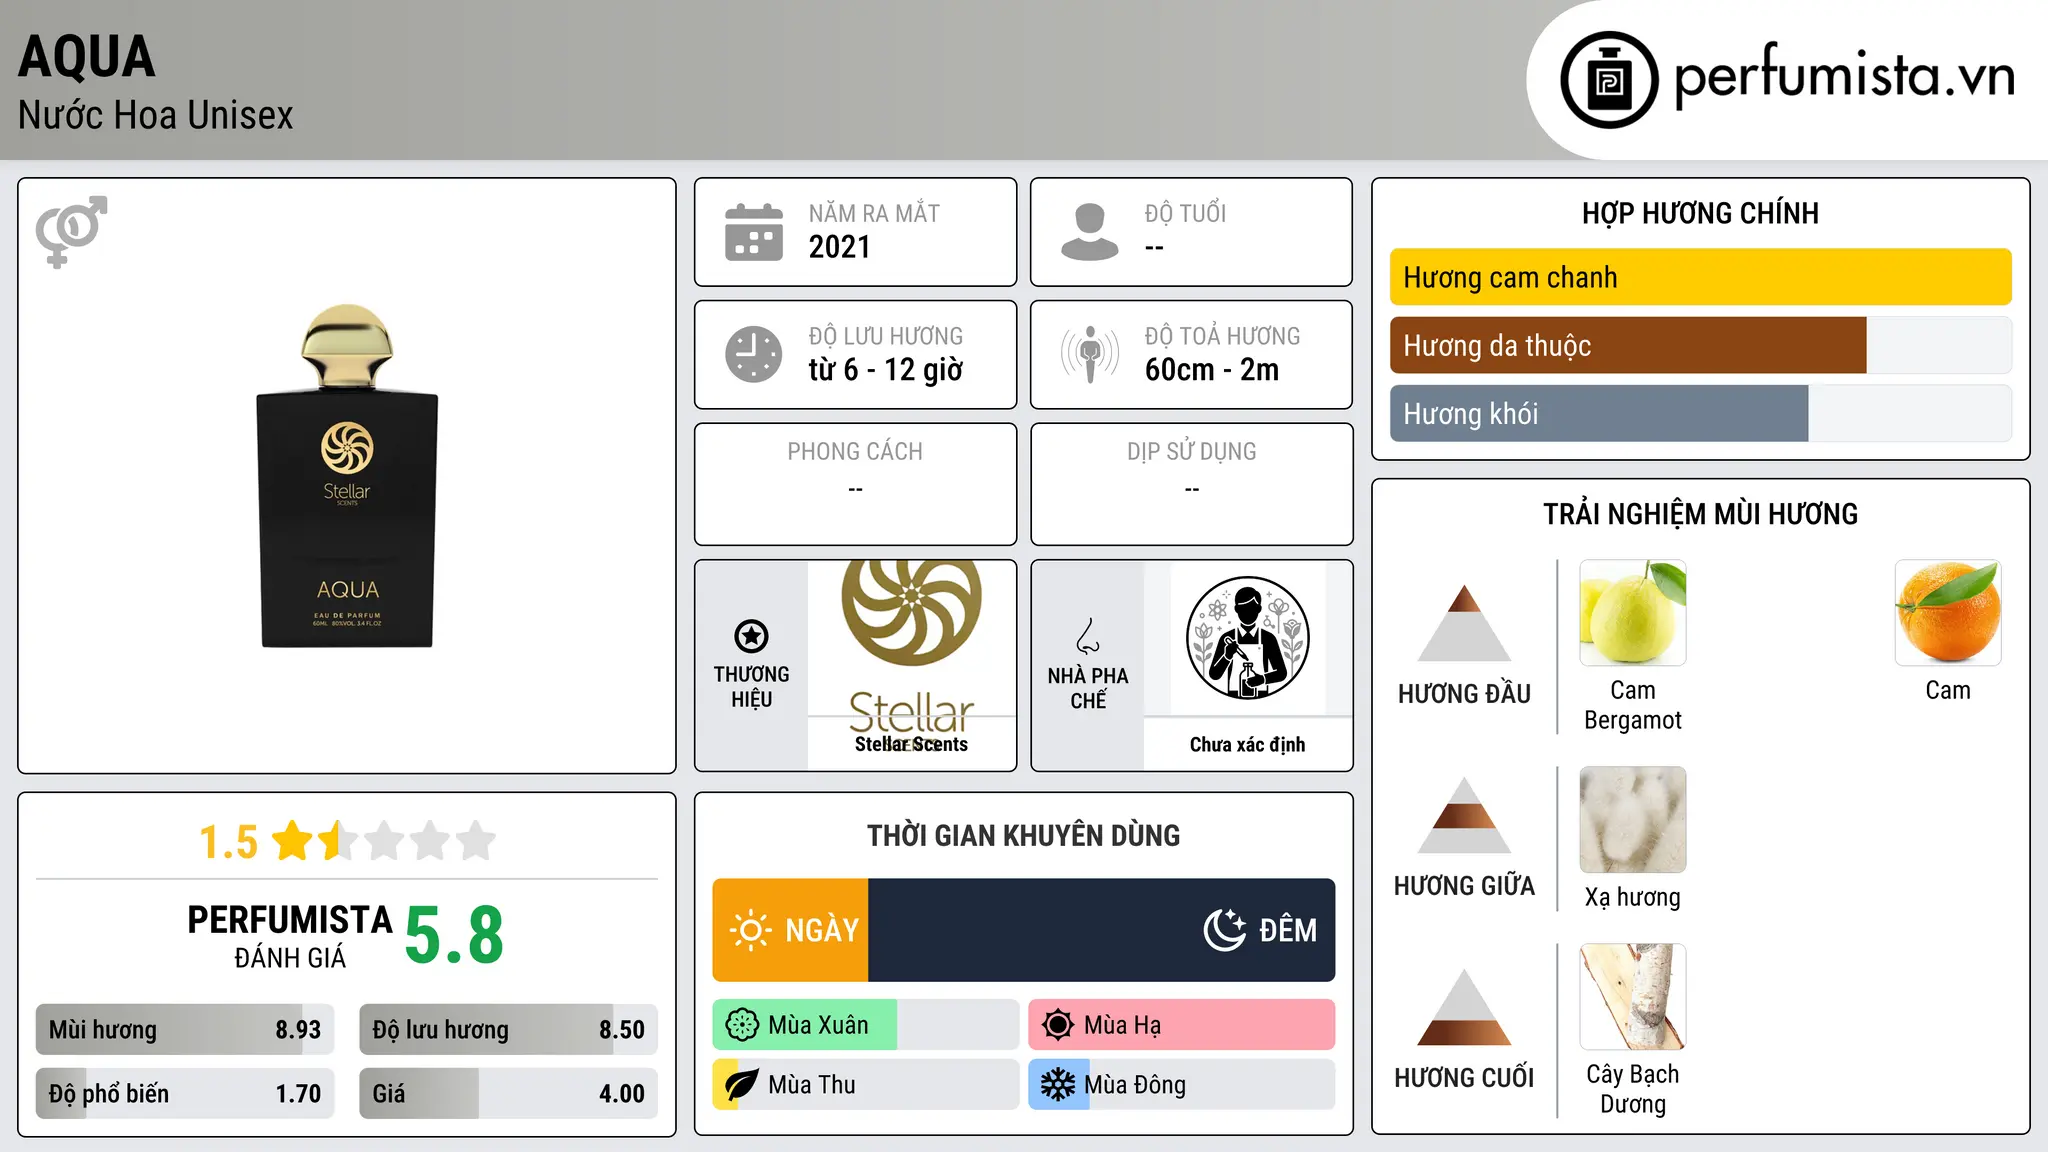2048x1152 pixels.
Task: Click the Độ phổ biến 1.70 score bar
Action: (185, 1094)
